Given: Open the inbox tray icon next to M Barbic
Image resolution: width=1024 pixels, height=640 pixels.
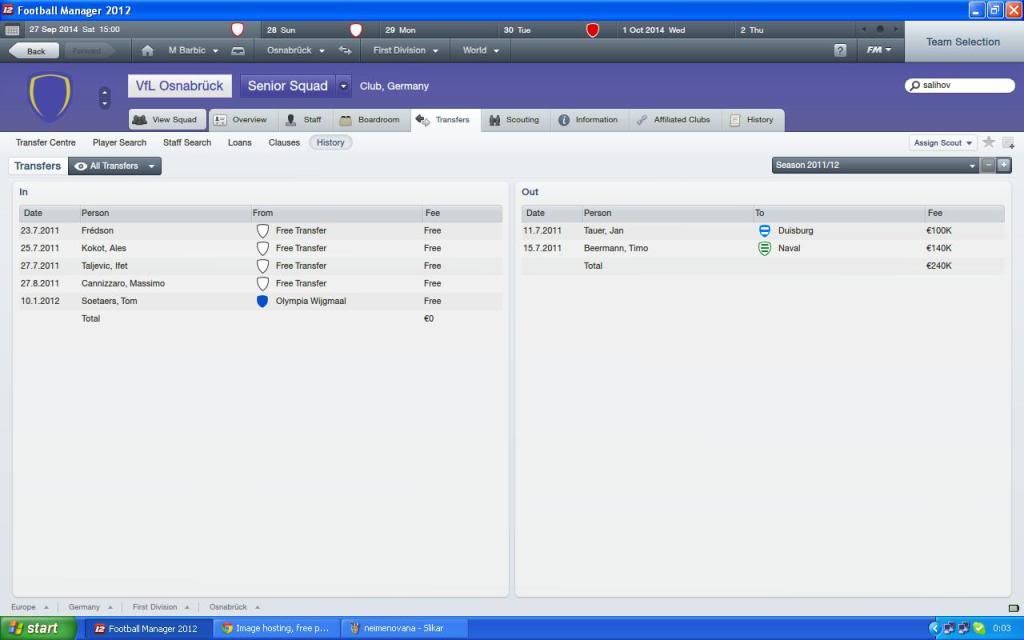Looking at the screenshot, I should [238, 50].
